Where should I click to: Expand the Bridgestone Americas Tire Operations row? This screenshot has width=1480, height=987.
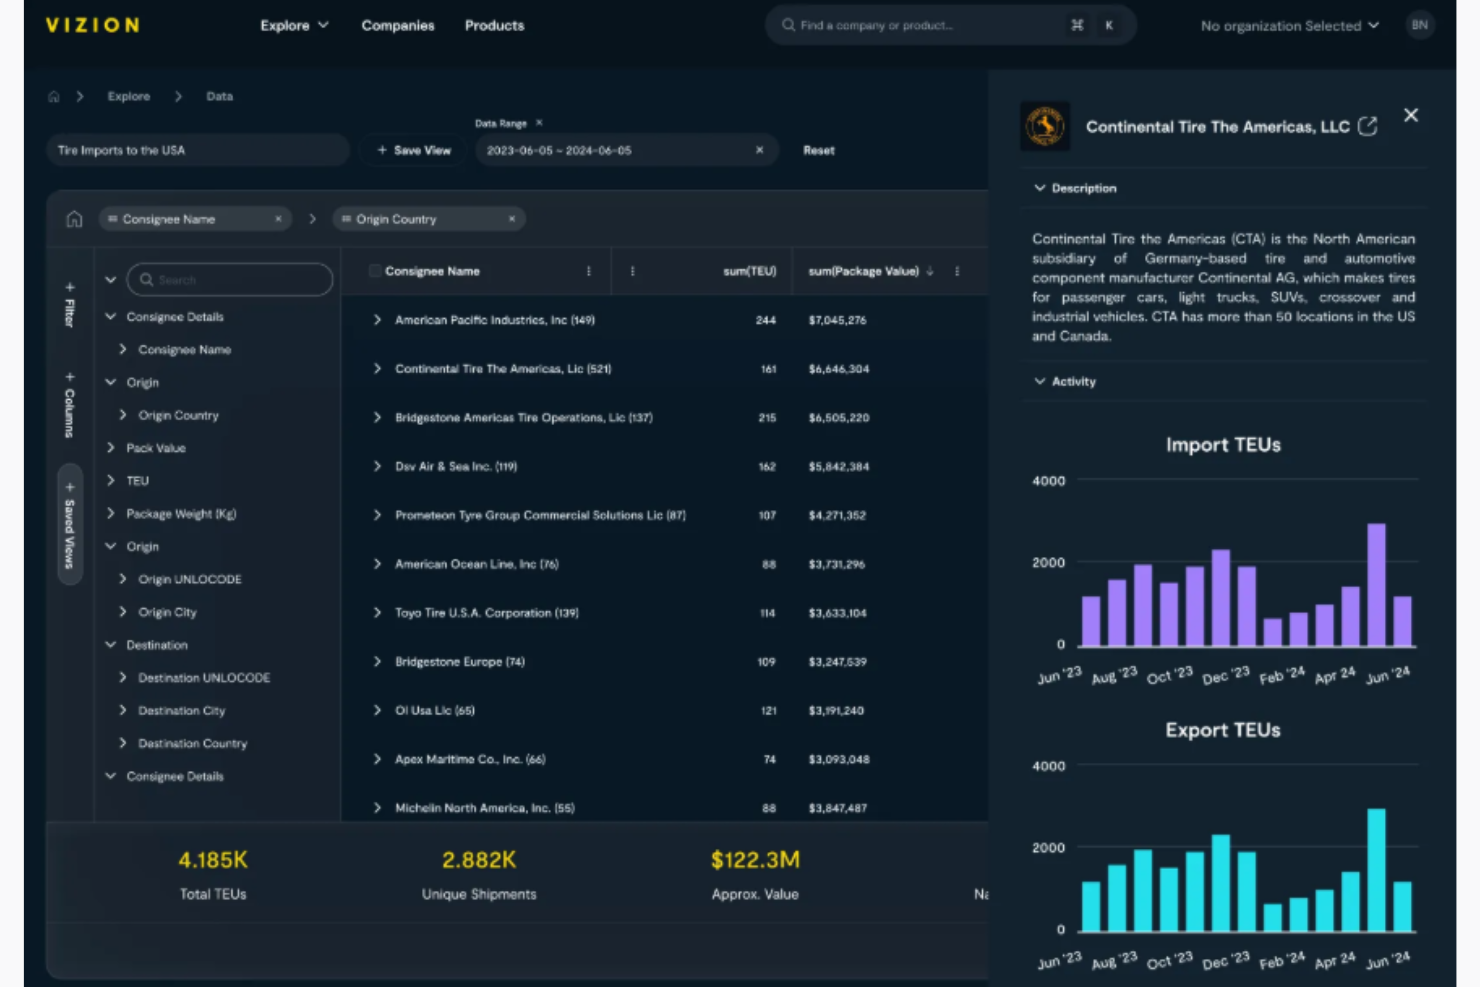point(377,418)
